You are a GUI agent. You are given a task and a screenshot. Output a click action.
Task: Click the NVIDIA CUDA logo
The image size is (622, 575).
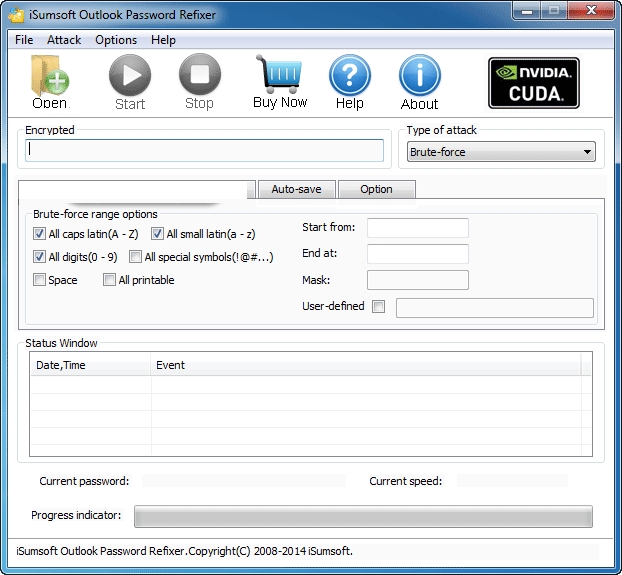[534, 83]
